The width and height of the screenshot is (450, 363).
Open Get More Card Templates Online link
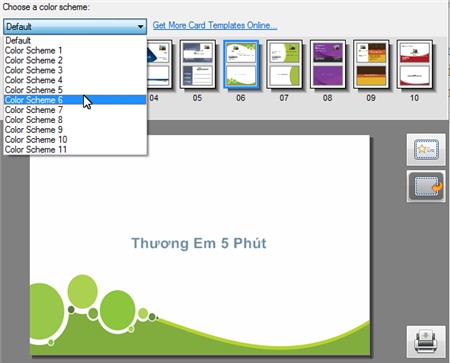pyautogui.click(x=215, y=25)
